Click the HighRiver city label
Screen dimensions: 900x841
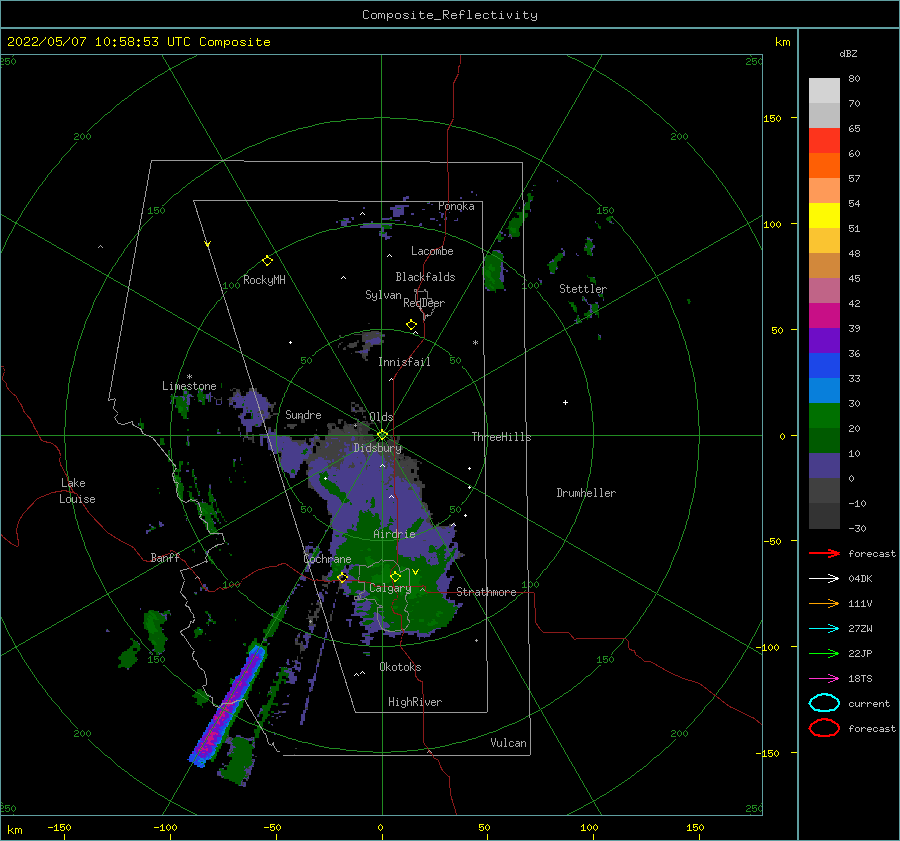click(x=415, y=702)
